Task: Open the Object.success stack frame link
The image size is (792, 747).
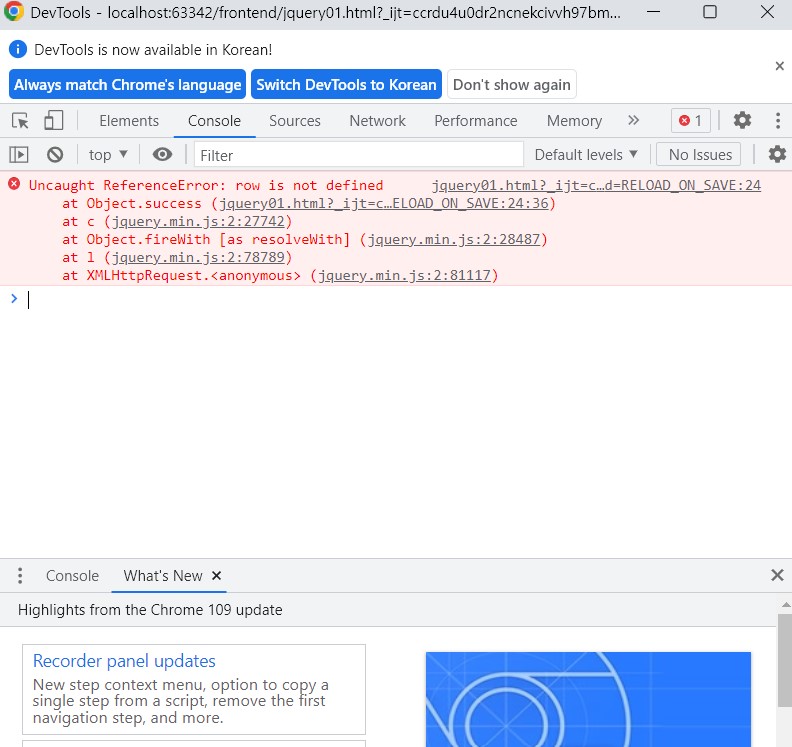Action: tap(383, 204)
